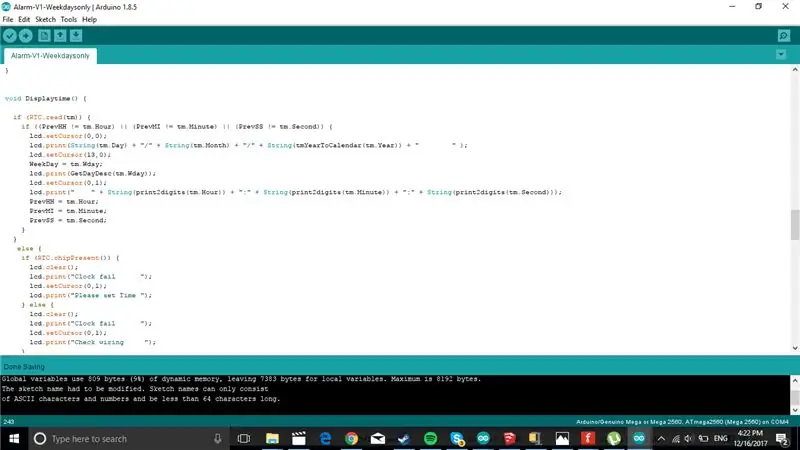Click the Cortana search circle icon
800x450 pixels.
(40, 439)
